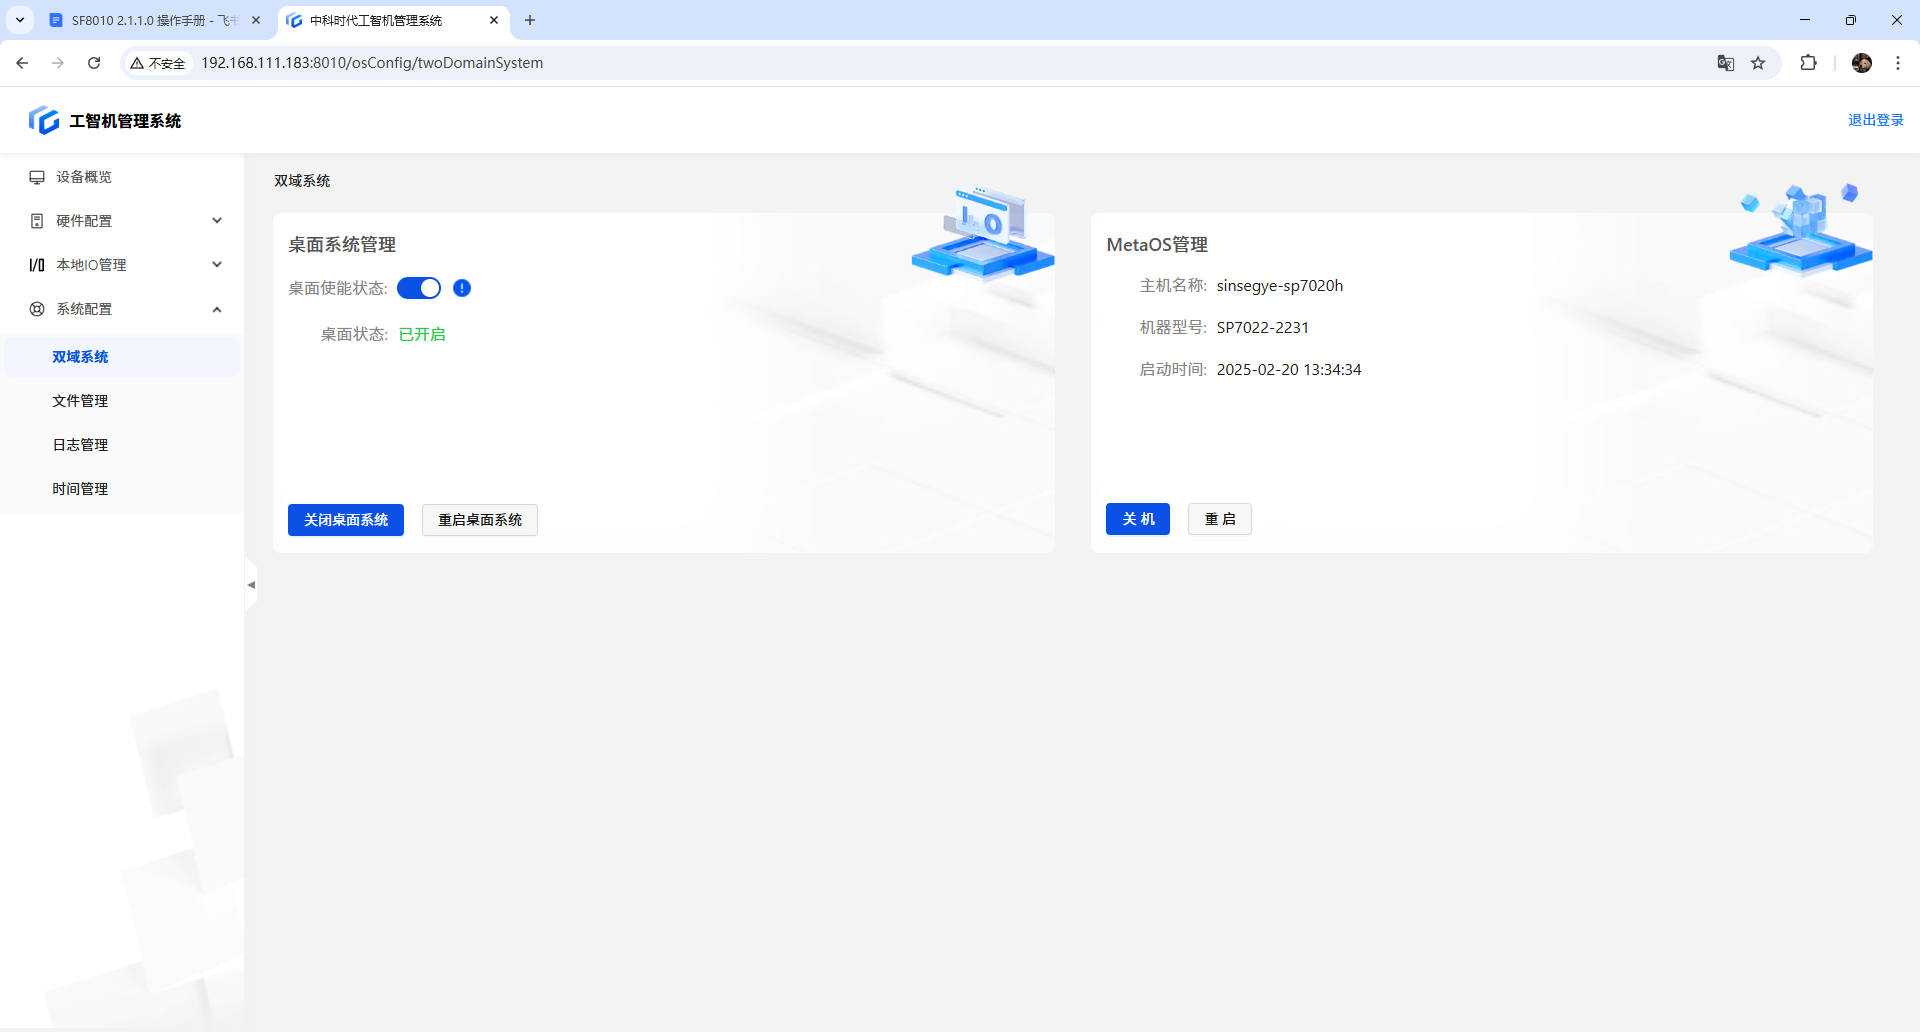The image size is (1920, 1032).
Task: Click the 硬件配置 document icon
Action: (37, 221)
